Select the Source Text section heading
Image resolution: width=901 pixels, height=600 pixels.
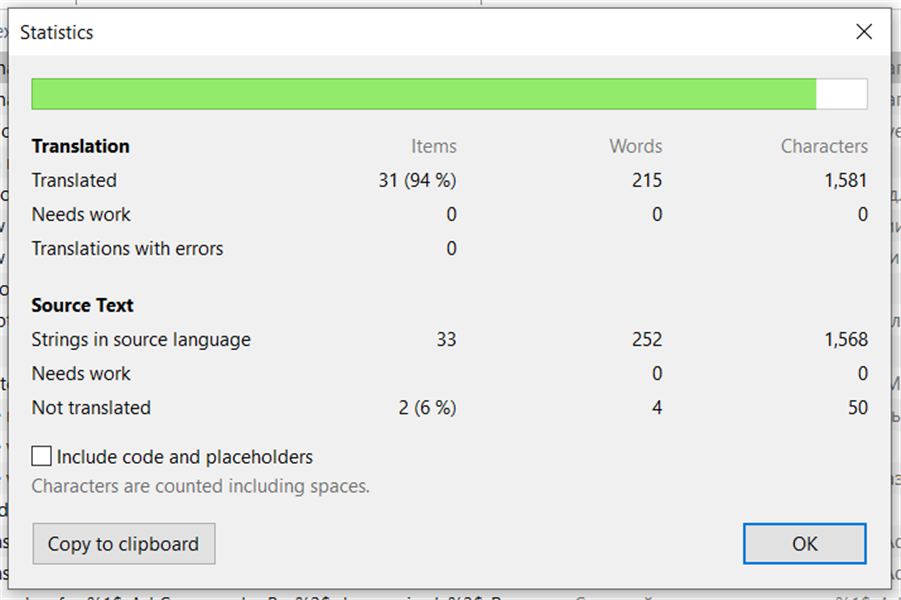tap(82, 306)
